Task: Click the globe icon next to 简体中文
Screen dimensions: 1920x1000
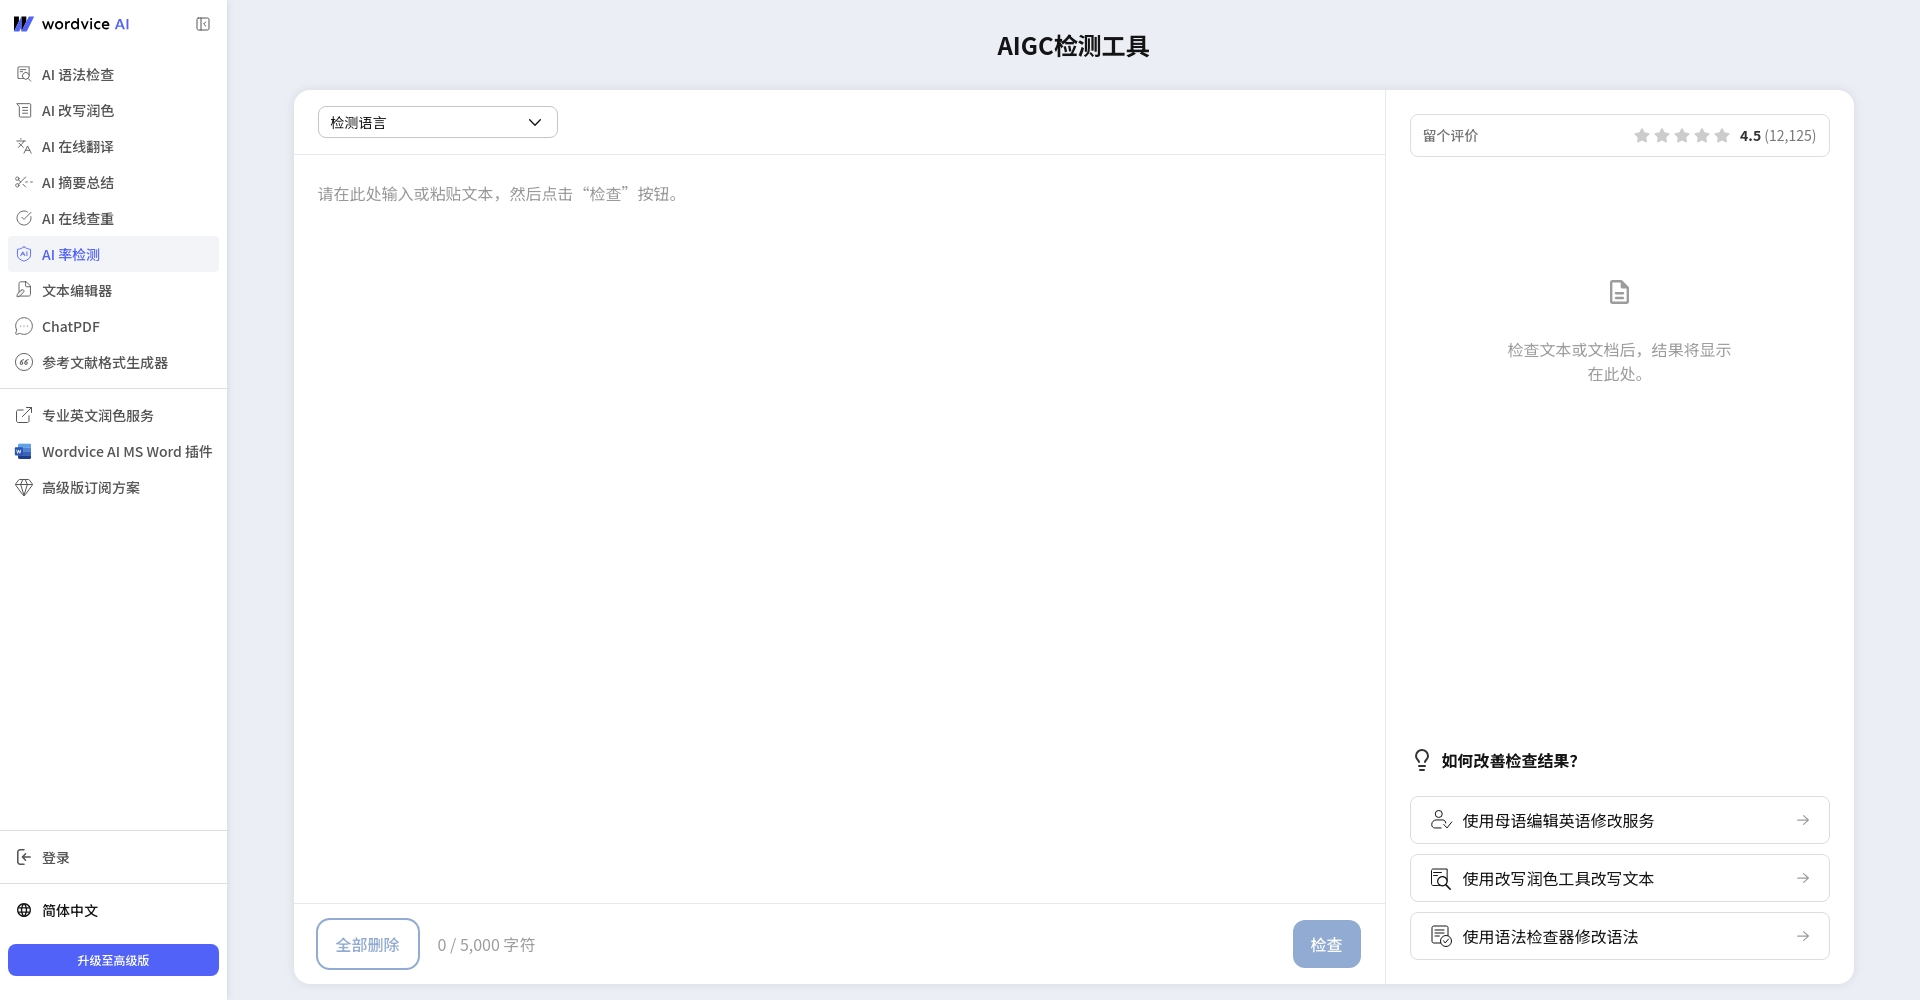Action: (24, 910)
